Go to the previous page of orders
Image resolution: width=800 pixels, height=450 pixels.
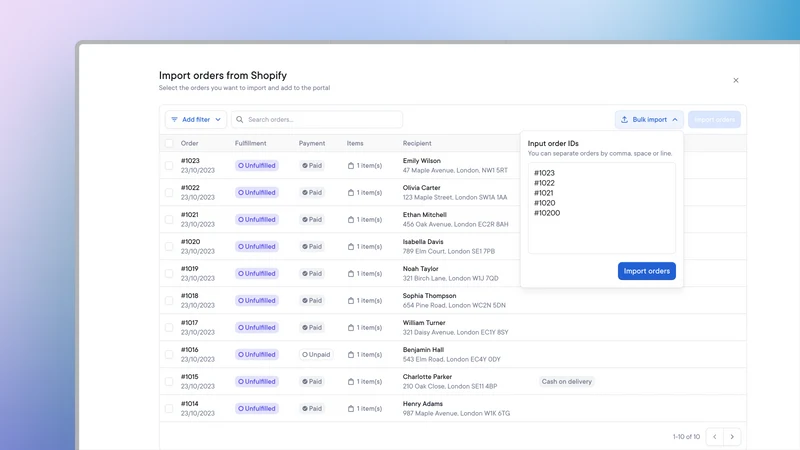(715, 437)
